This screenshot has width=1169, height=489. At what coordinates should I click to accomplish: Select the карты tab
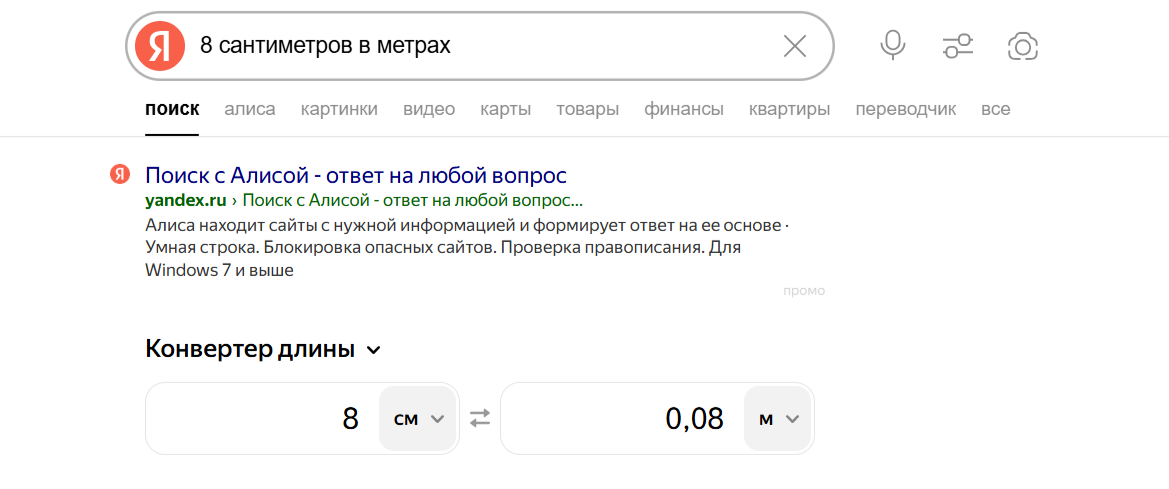point(505,109)
